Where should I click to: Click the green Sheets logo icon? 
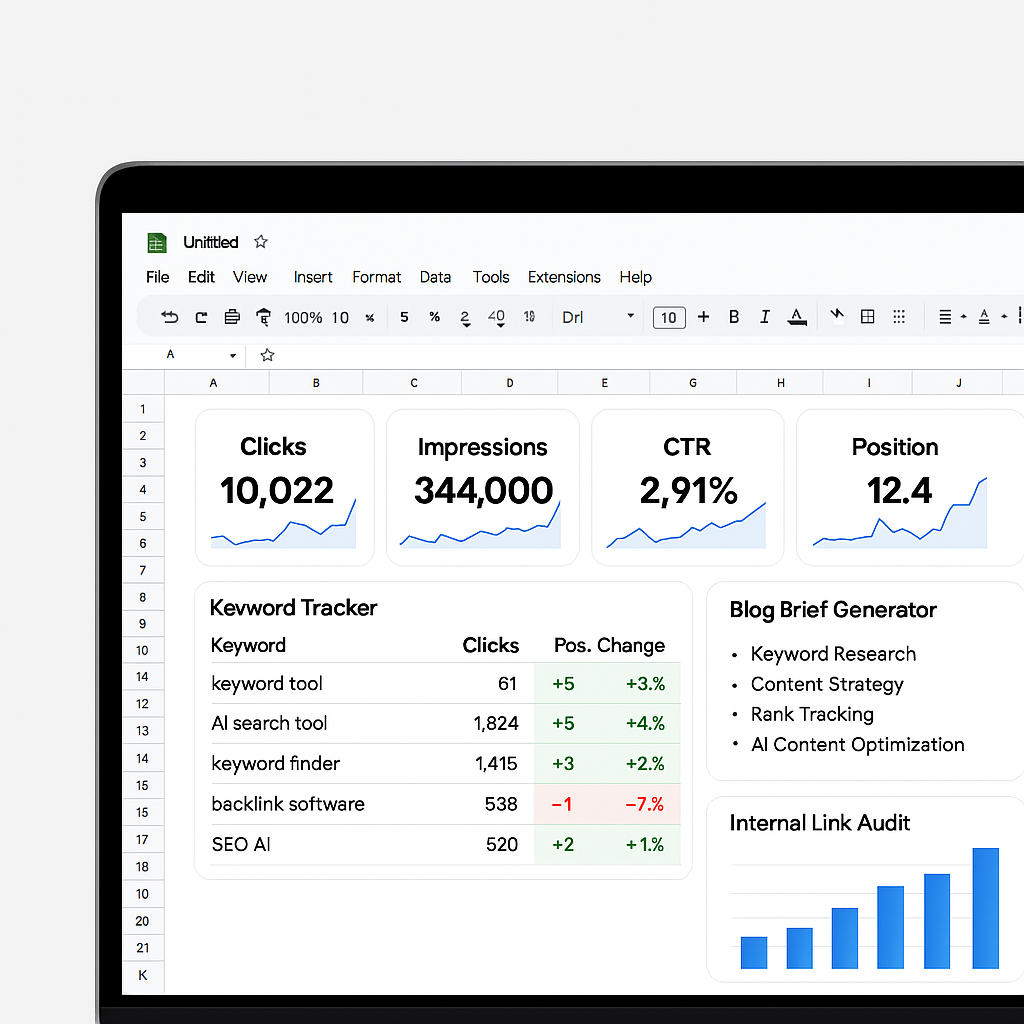(156, 242)
